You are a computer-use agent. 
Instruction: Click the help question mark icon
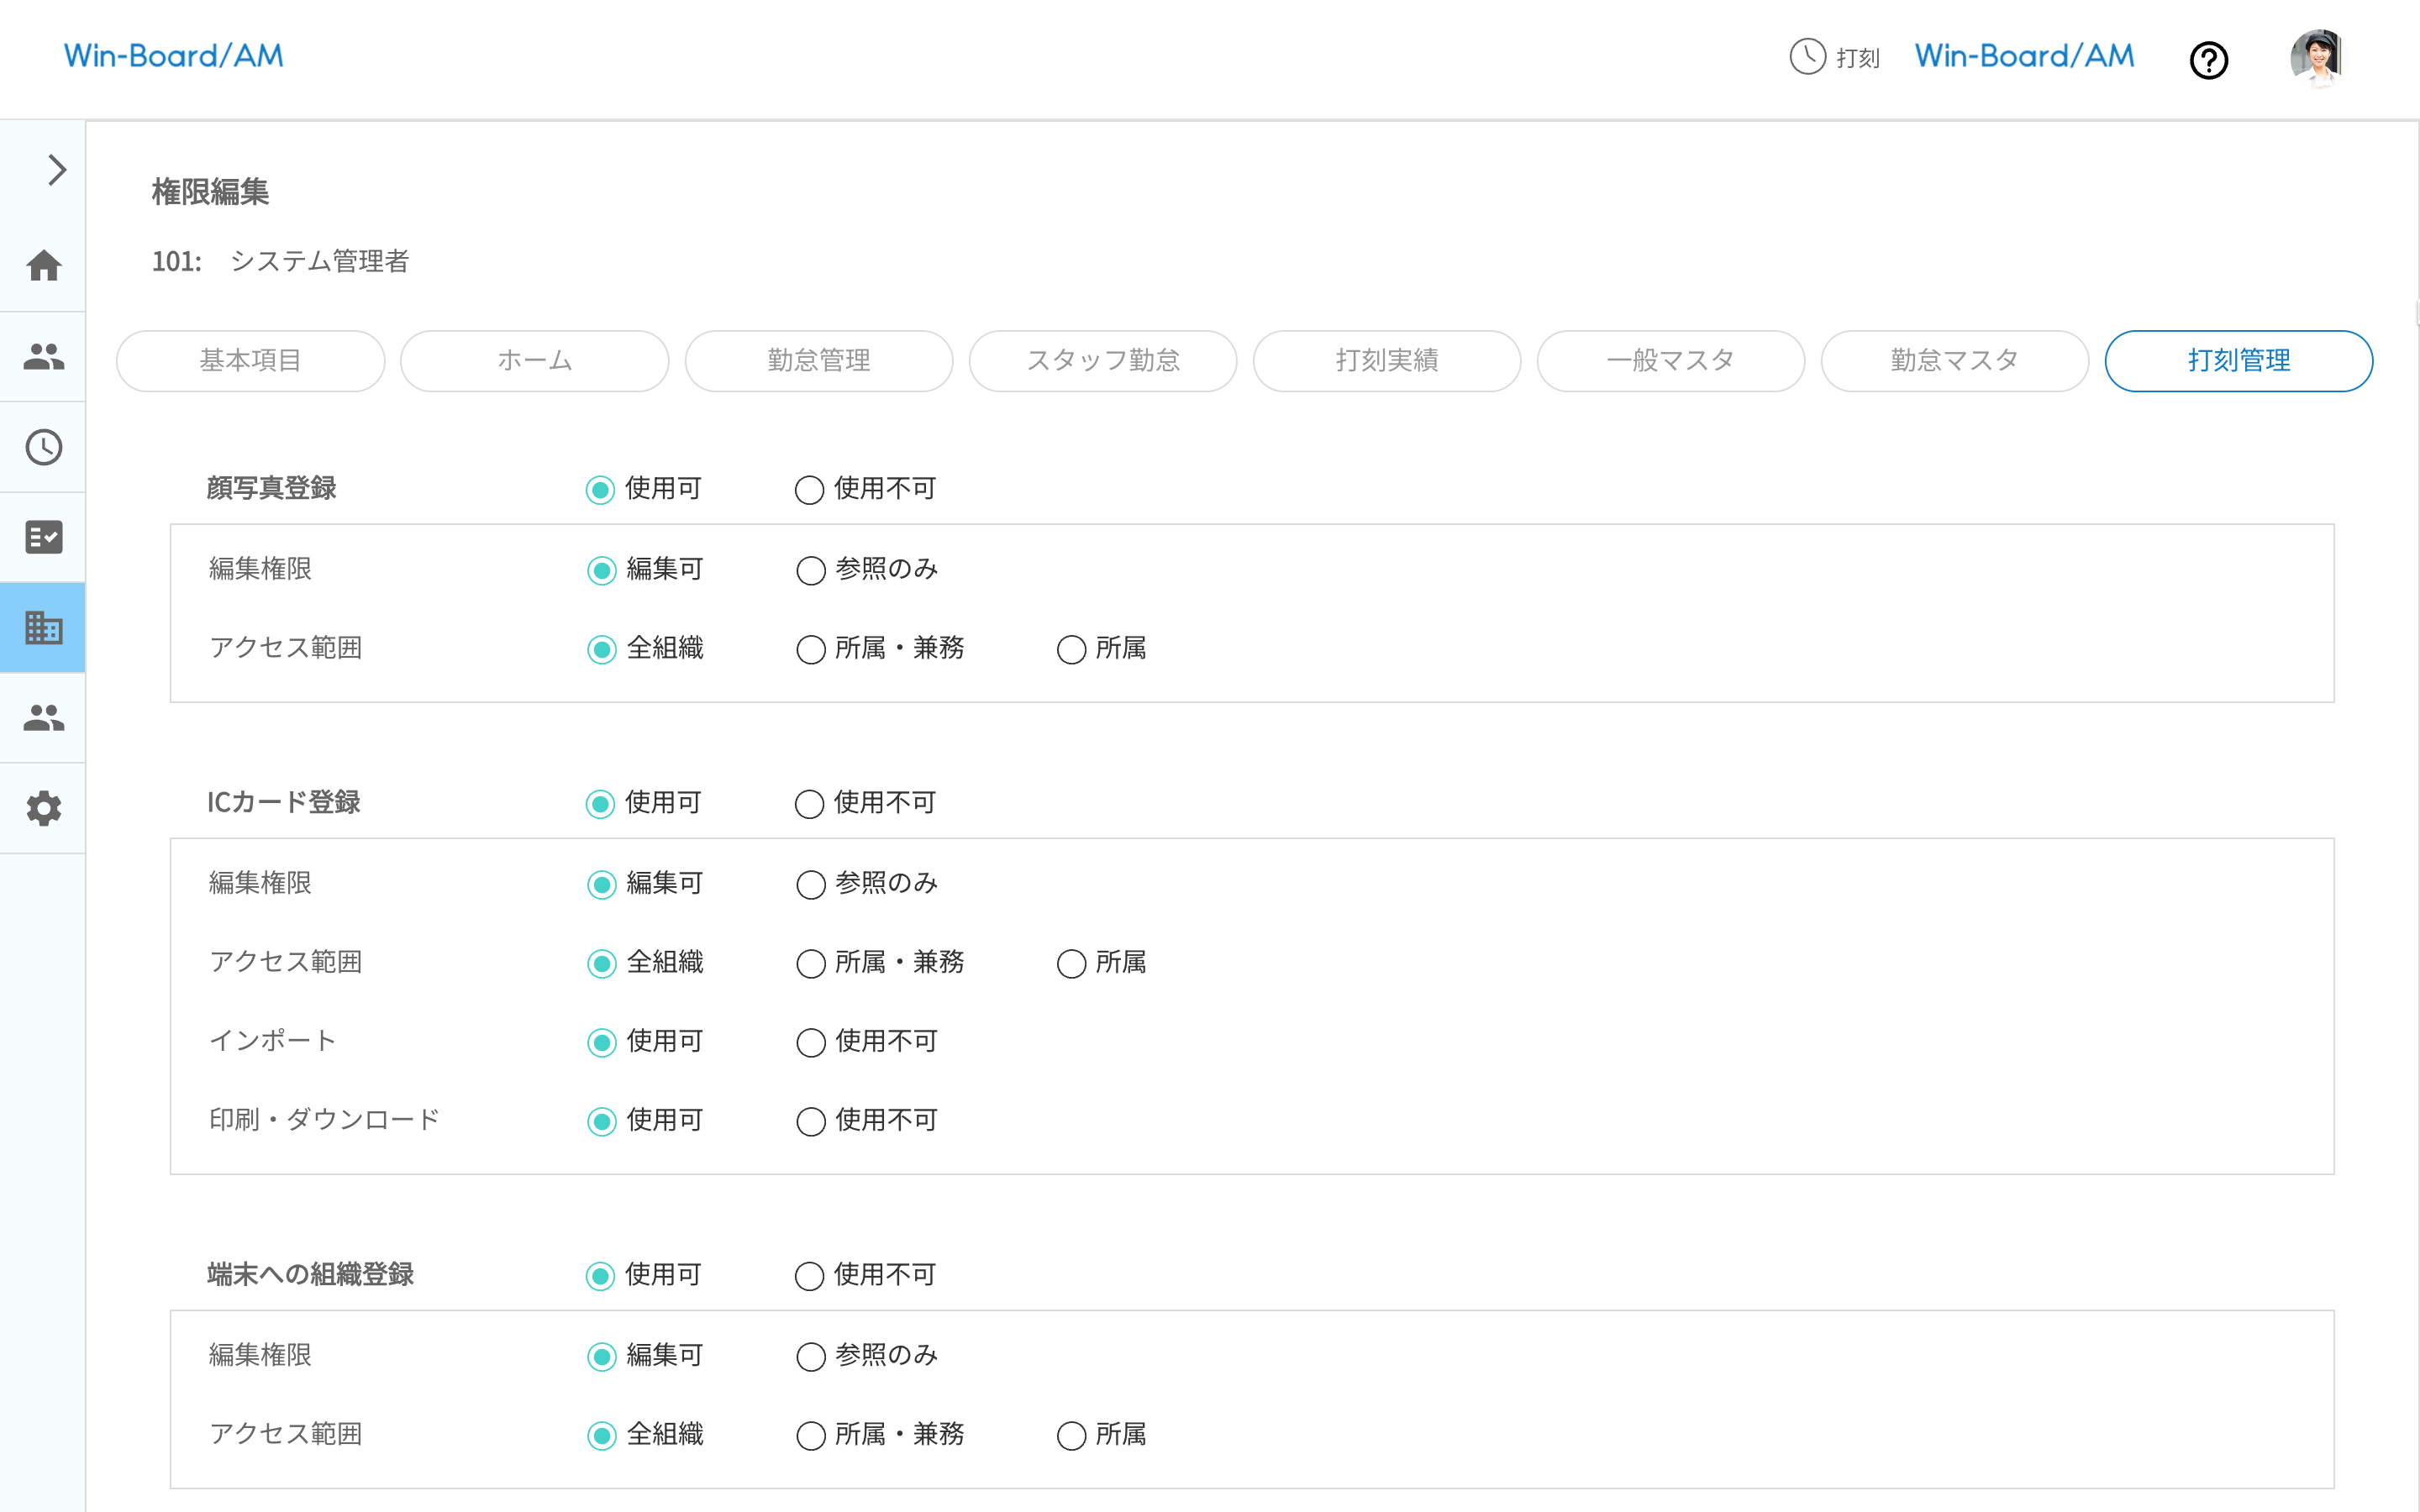point(2208,60)
